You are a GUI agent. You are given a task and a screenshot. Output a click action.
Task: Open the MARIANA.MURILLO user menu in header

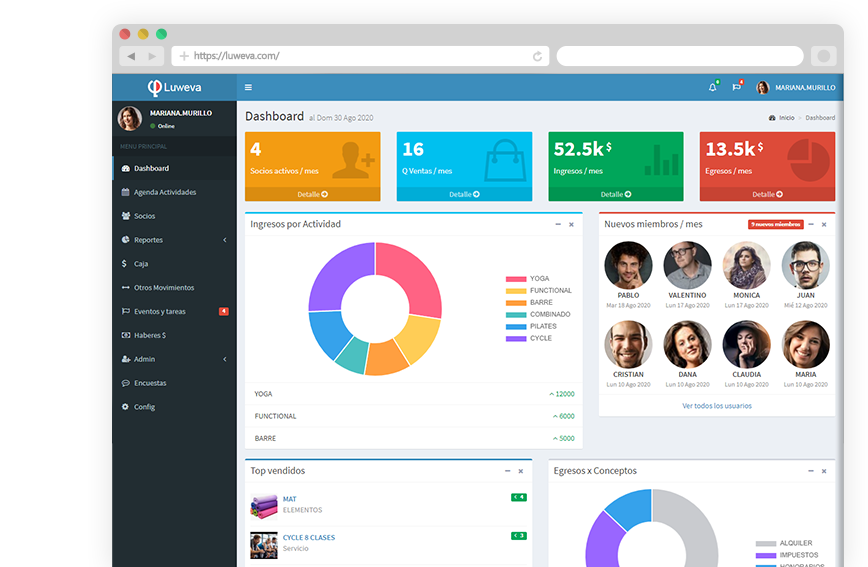point(795,87)
